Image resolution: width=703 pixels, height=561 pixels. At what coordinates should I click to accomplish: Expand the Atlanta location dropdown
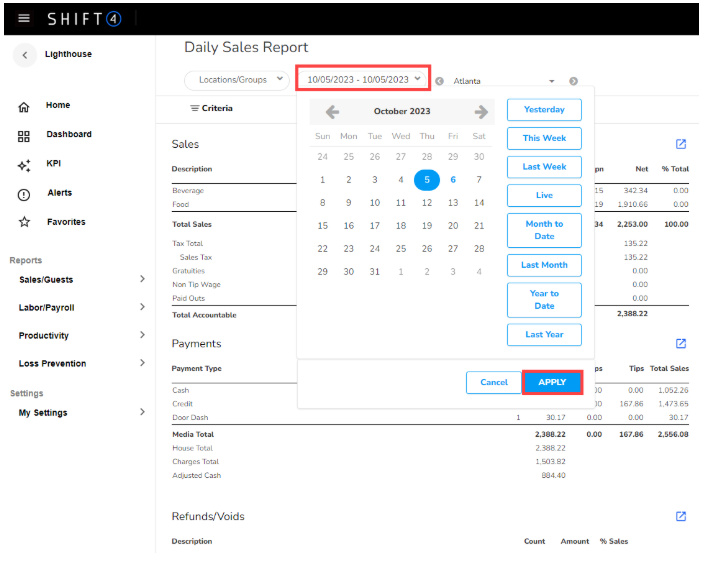tap(551, 81)
